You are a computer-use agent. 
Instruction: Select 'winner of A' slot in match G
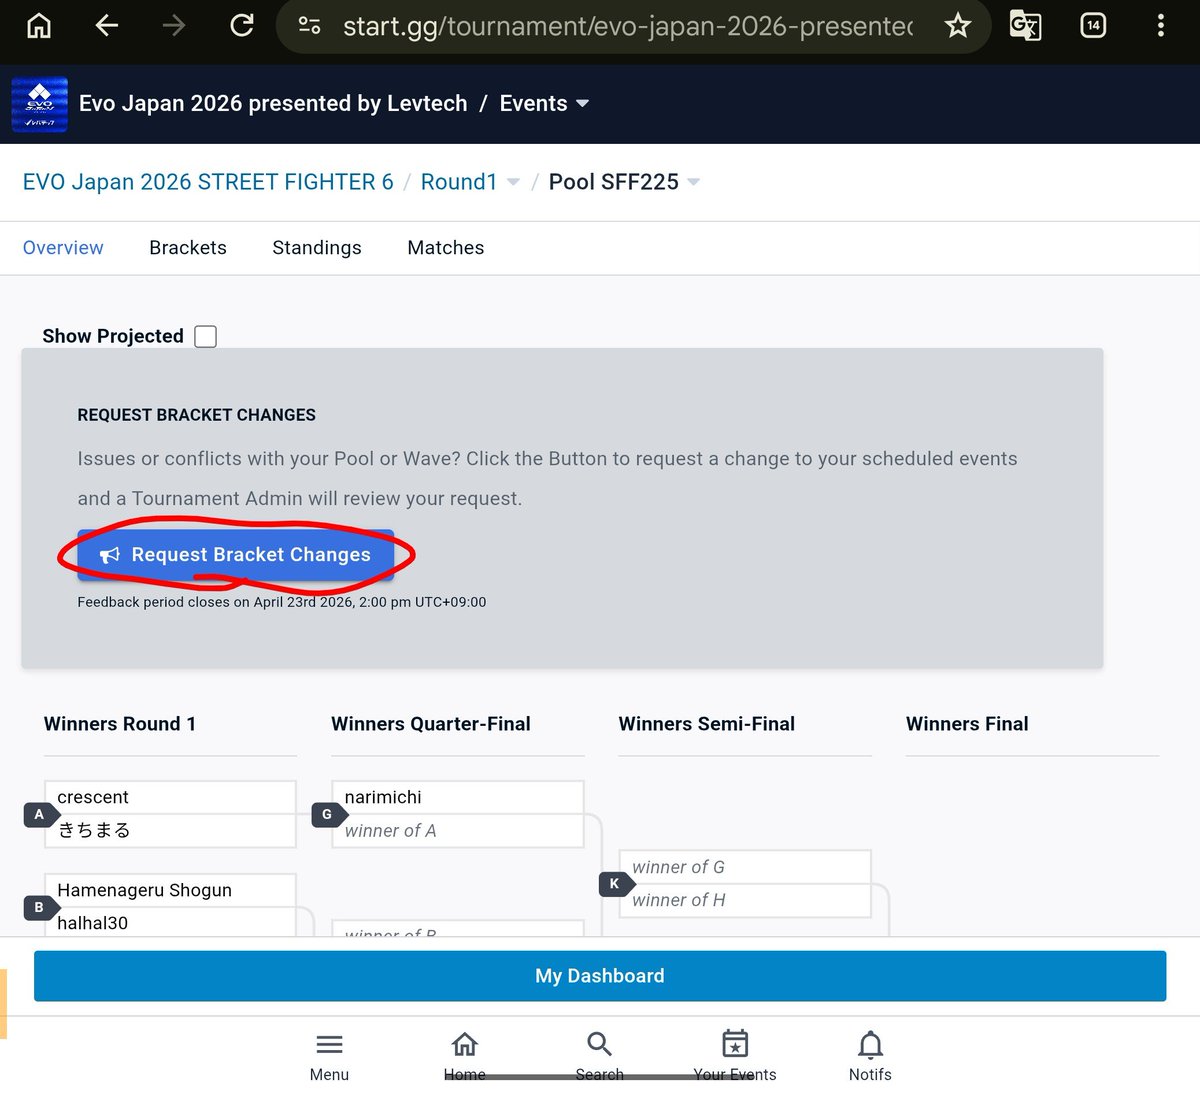[458, 830]
